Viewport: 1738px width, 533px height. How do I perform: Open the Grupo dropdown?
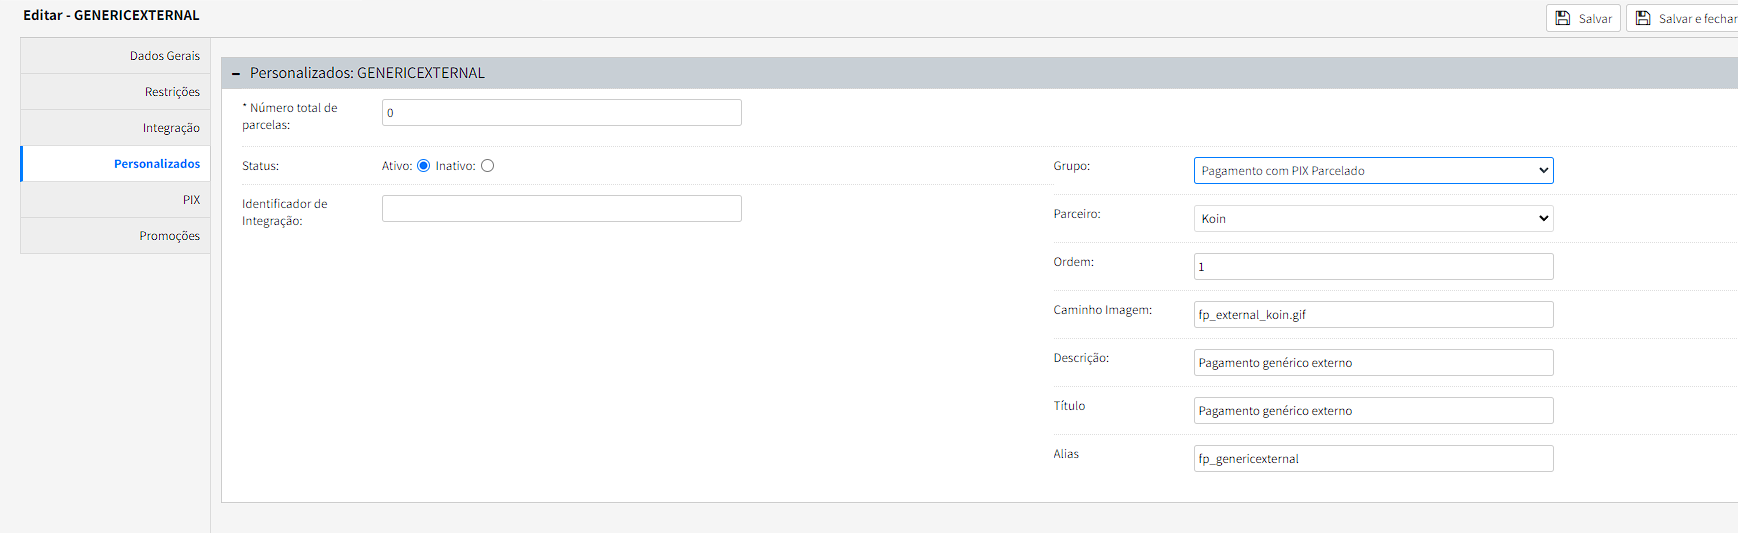point(1373,171)
